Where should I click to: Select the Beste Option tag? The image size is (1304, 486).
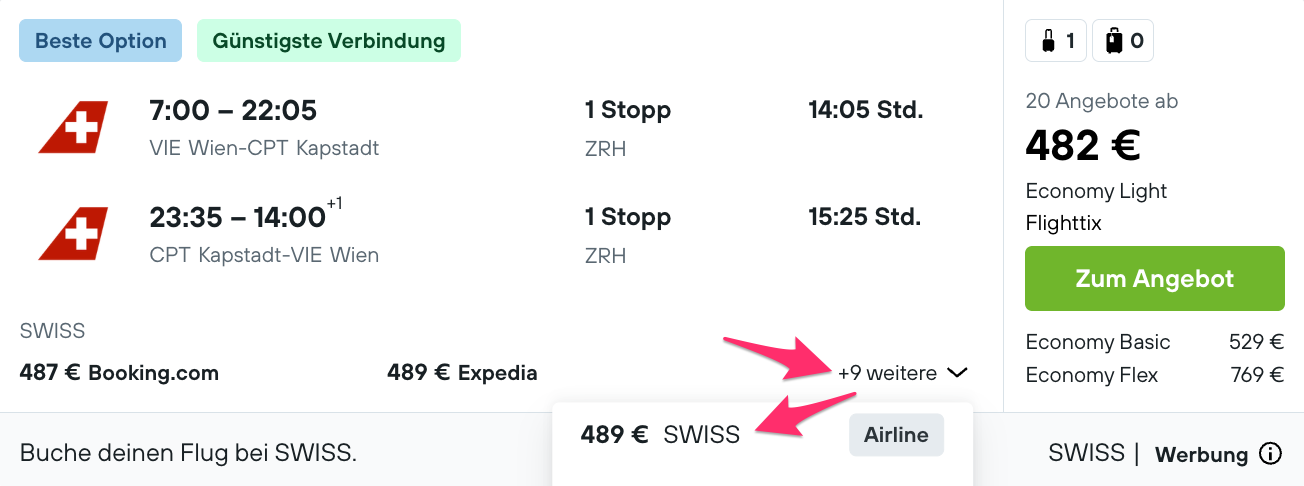pyautogui.click(x=100, y=41)
